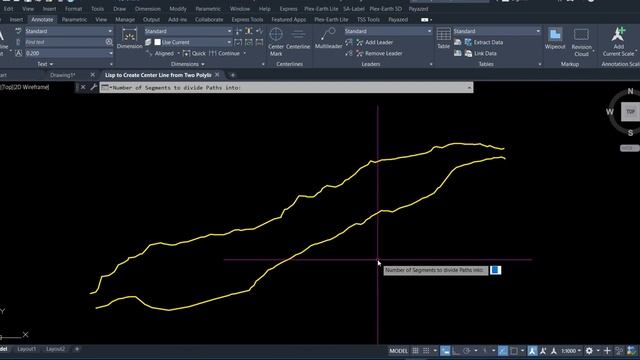The width and height of the screenshot is (640, 360).
Task: Switch to the Drawing1 document tab
Action: [62, 75]
